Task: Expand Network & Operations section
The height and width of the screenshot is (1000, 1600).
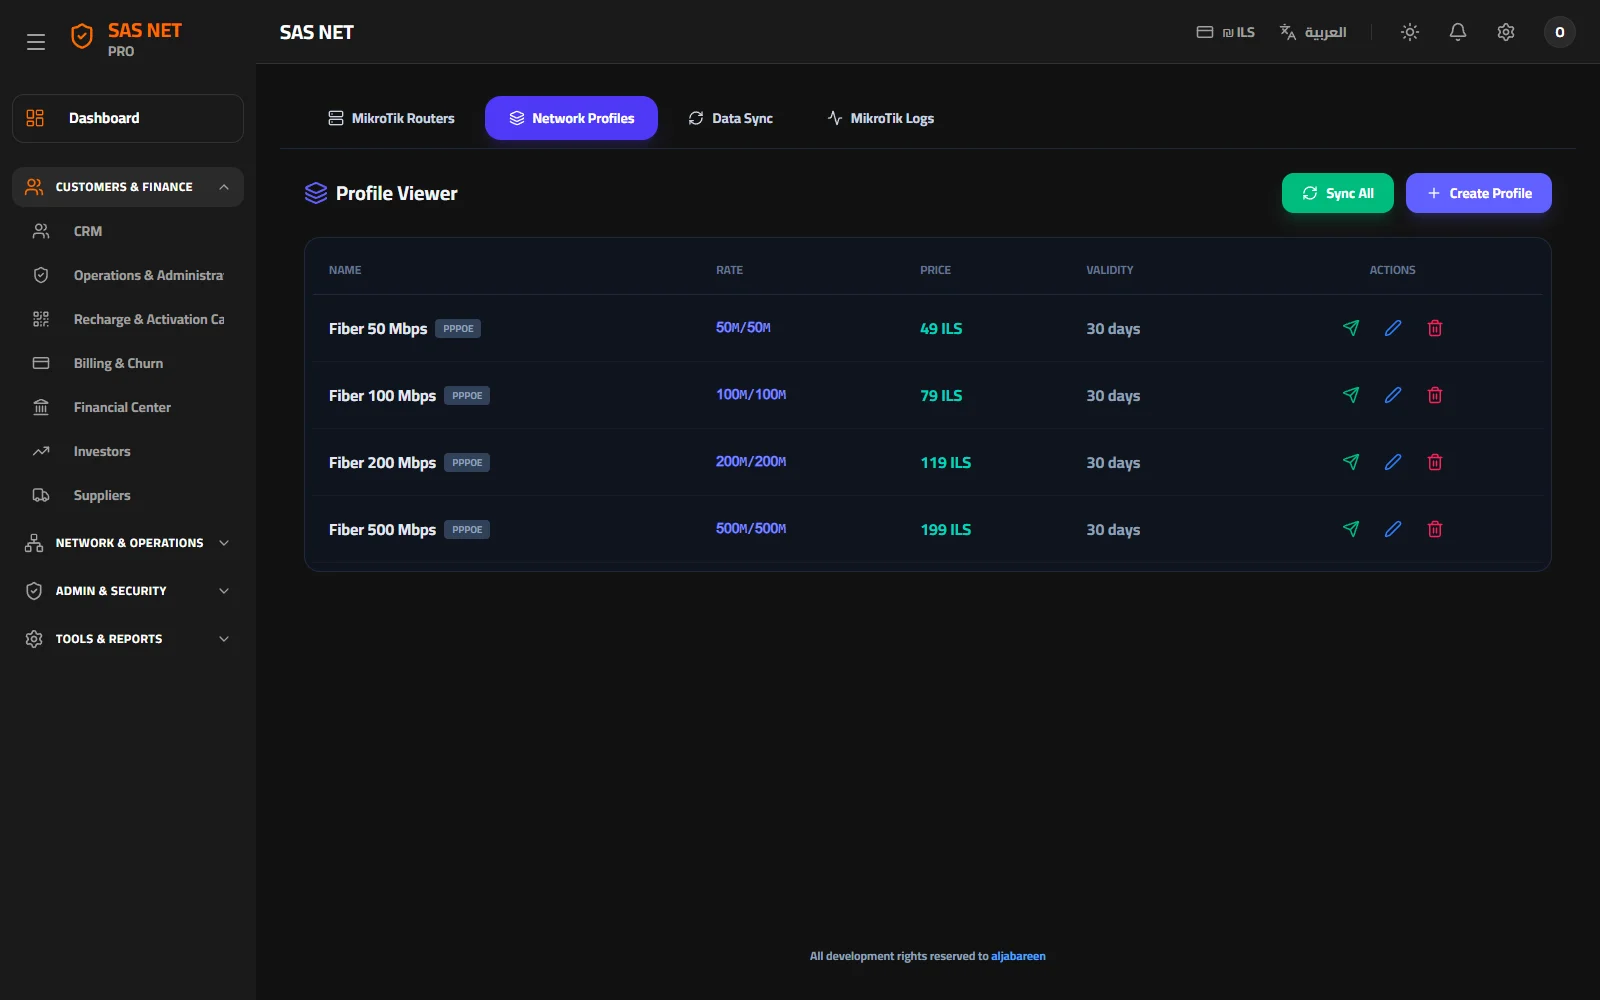Action: click(x=128, y=543)
